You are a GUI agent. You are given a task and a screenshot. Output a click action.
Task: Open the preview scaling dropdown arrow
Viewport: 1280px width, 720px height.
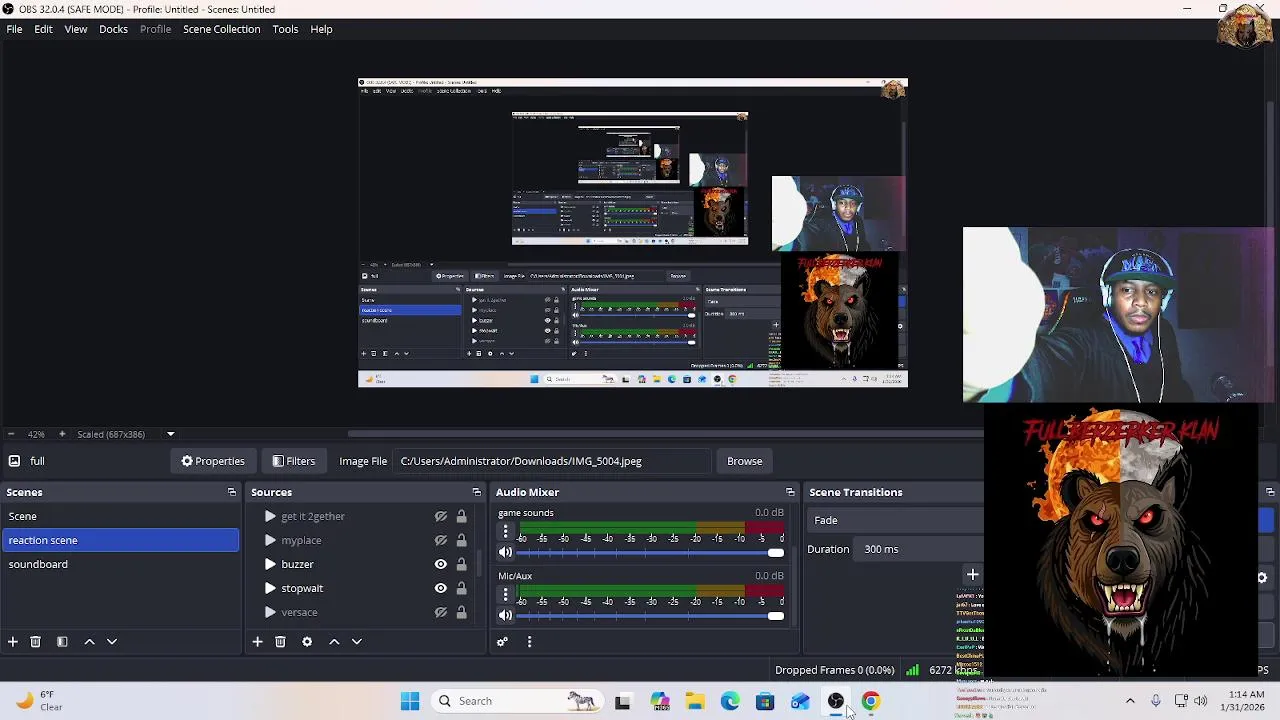click(170, 435)
